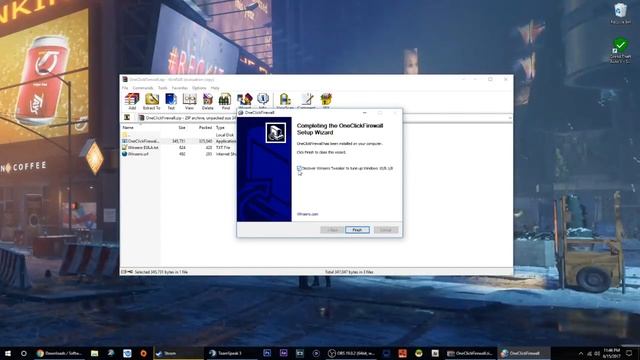Switch to OneClickFirewall installer taskbar button
The image size is (640, 360).
pyautogui.click(x=524, y=353)
